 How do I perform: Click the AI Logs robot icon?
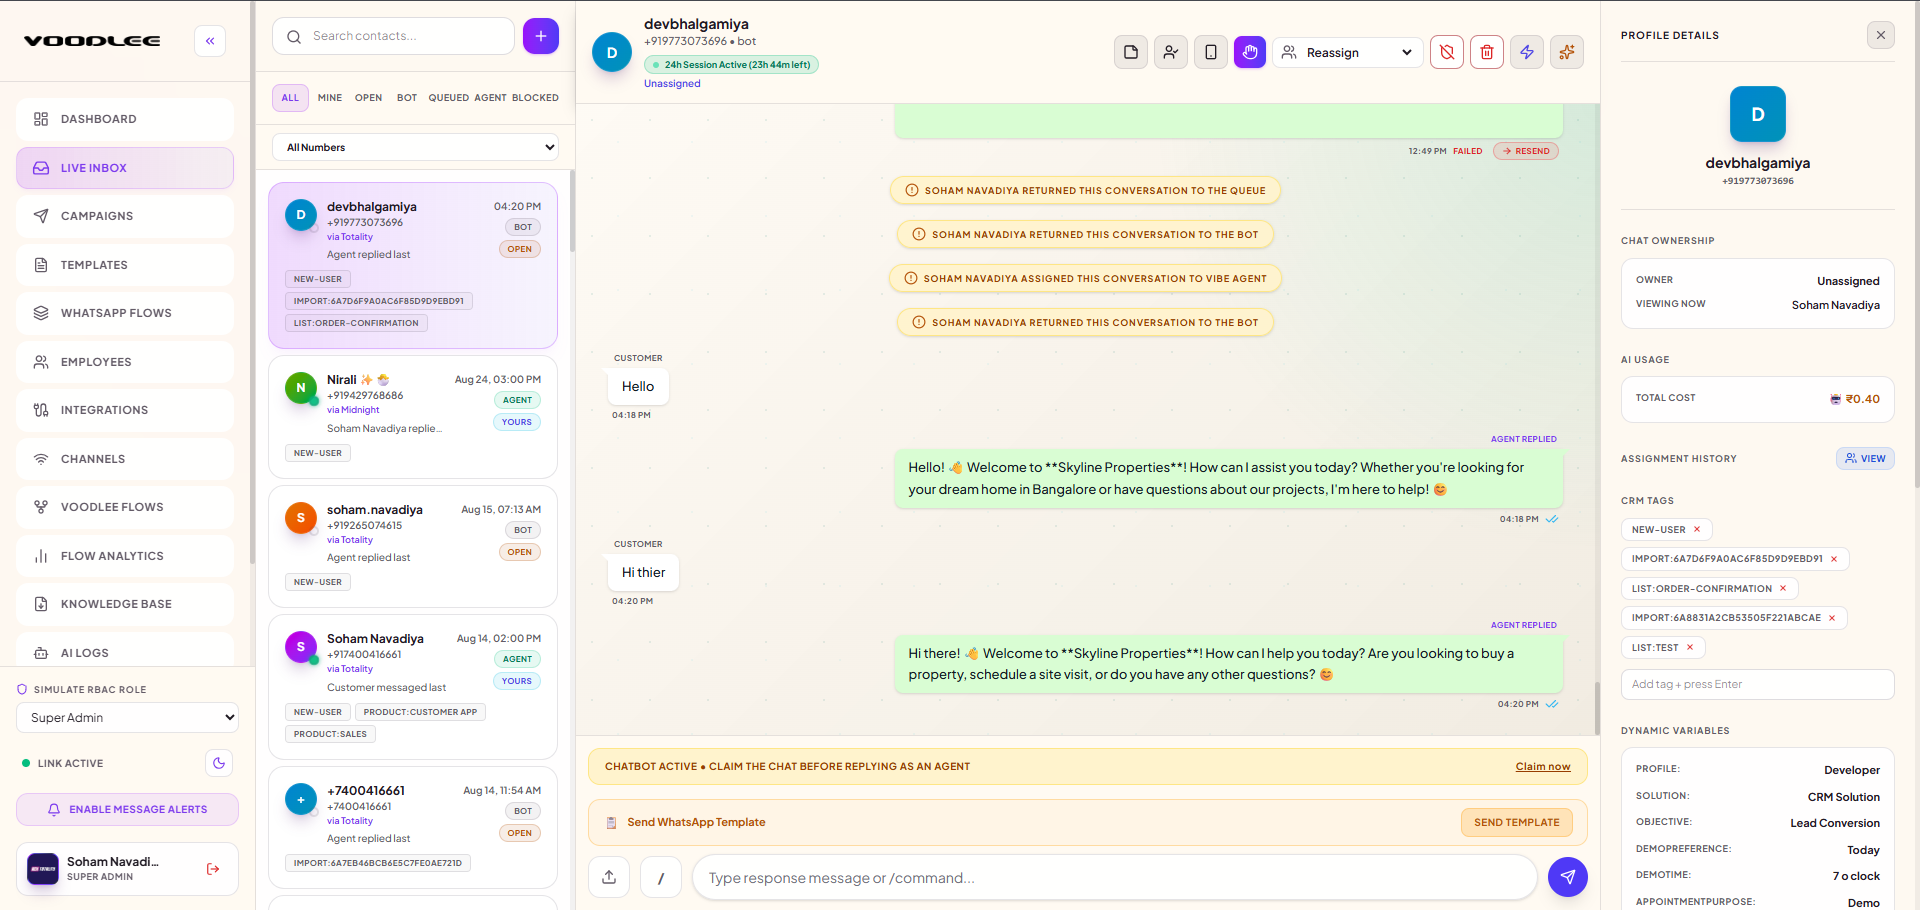[41, 653]
